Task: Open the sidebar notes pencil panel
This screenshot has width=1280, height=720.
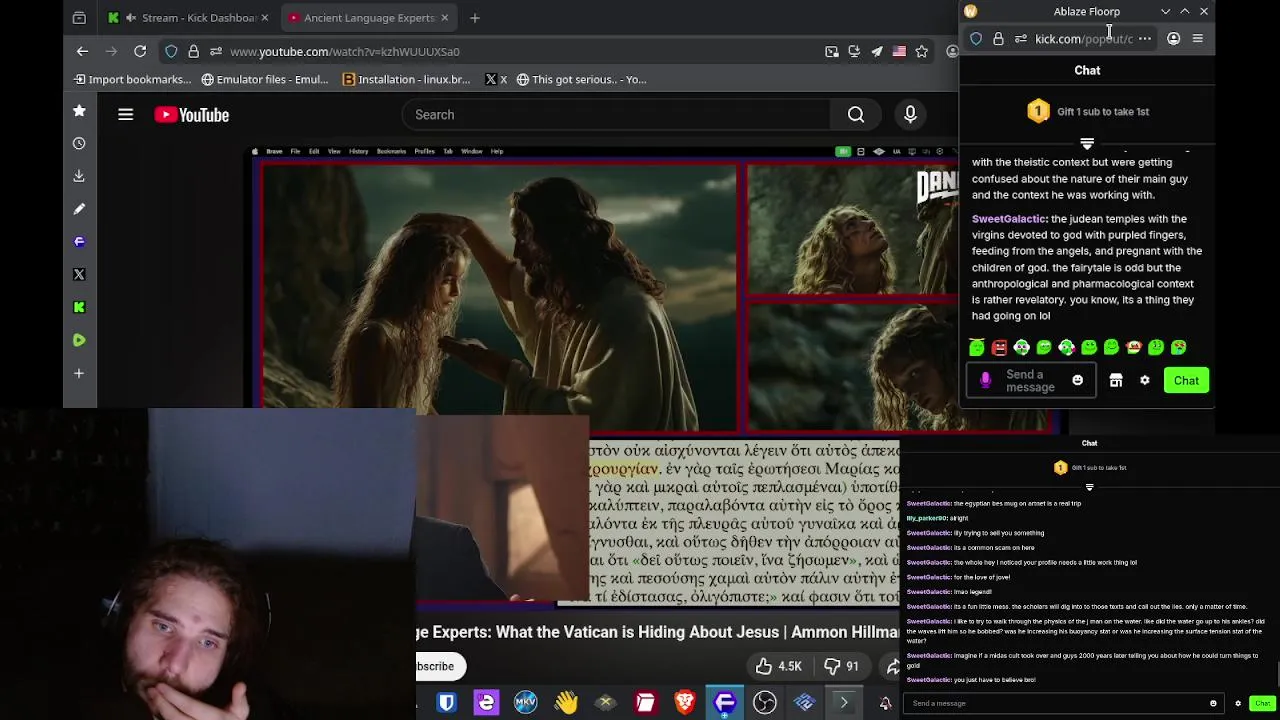Action: coord(79,209)
